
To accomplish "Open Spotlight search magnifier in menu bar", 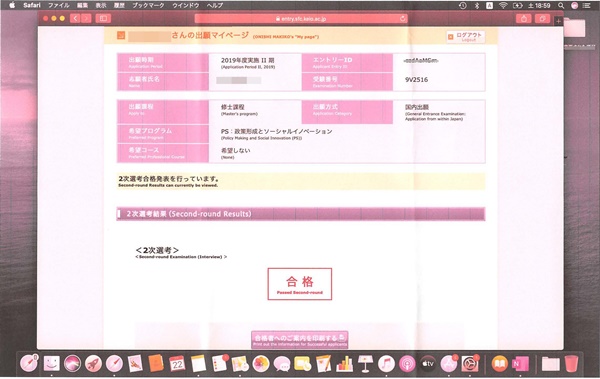I will point(561,5).
